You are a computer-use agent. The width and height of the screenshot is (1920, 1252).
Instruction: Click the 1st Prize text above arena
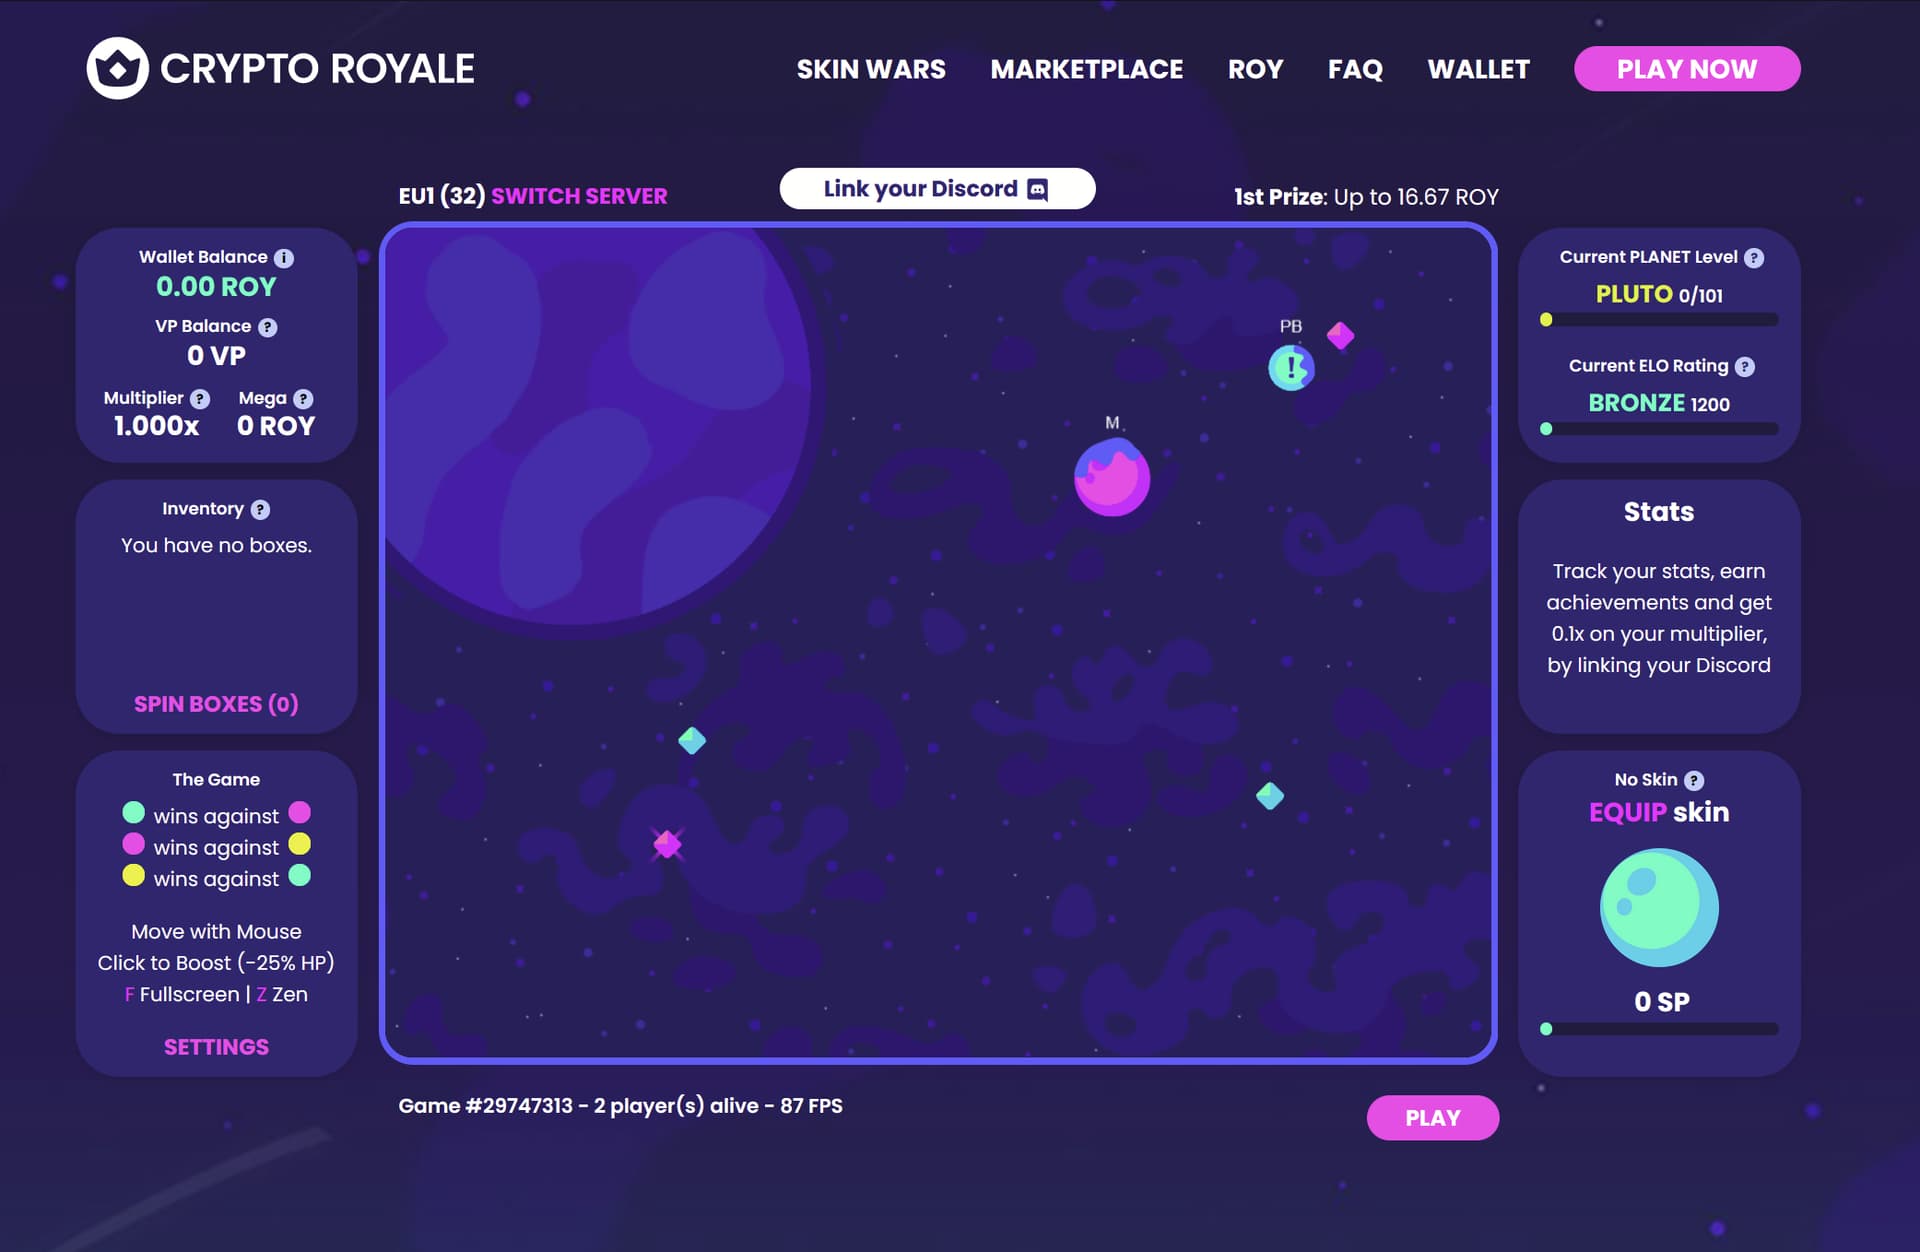pyautogui.click(x=1366, y=197)
